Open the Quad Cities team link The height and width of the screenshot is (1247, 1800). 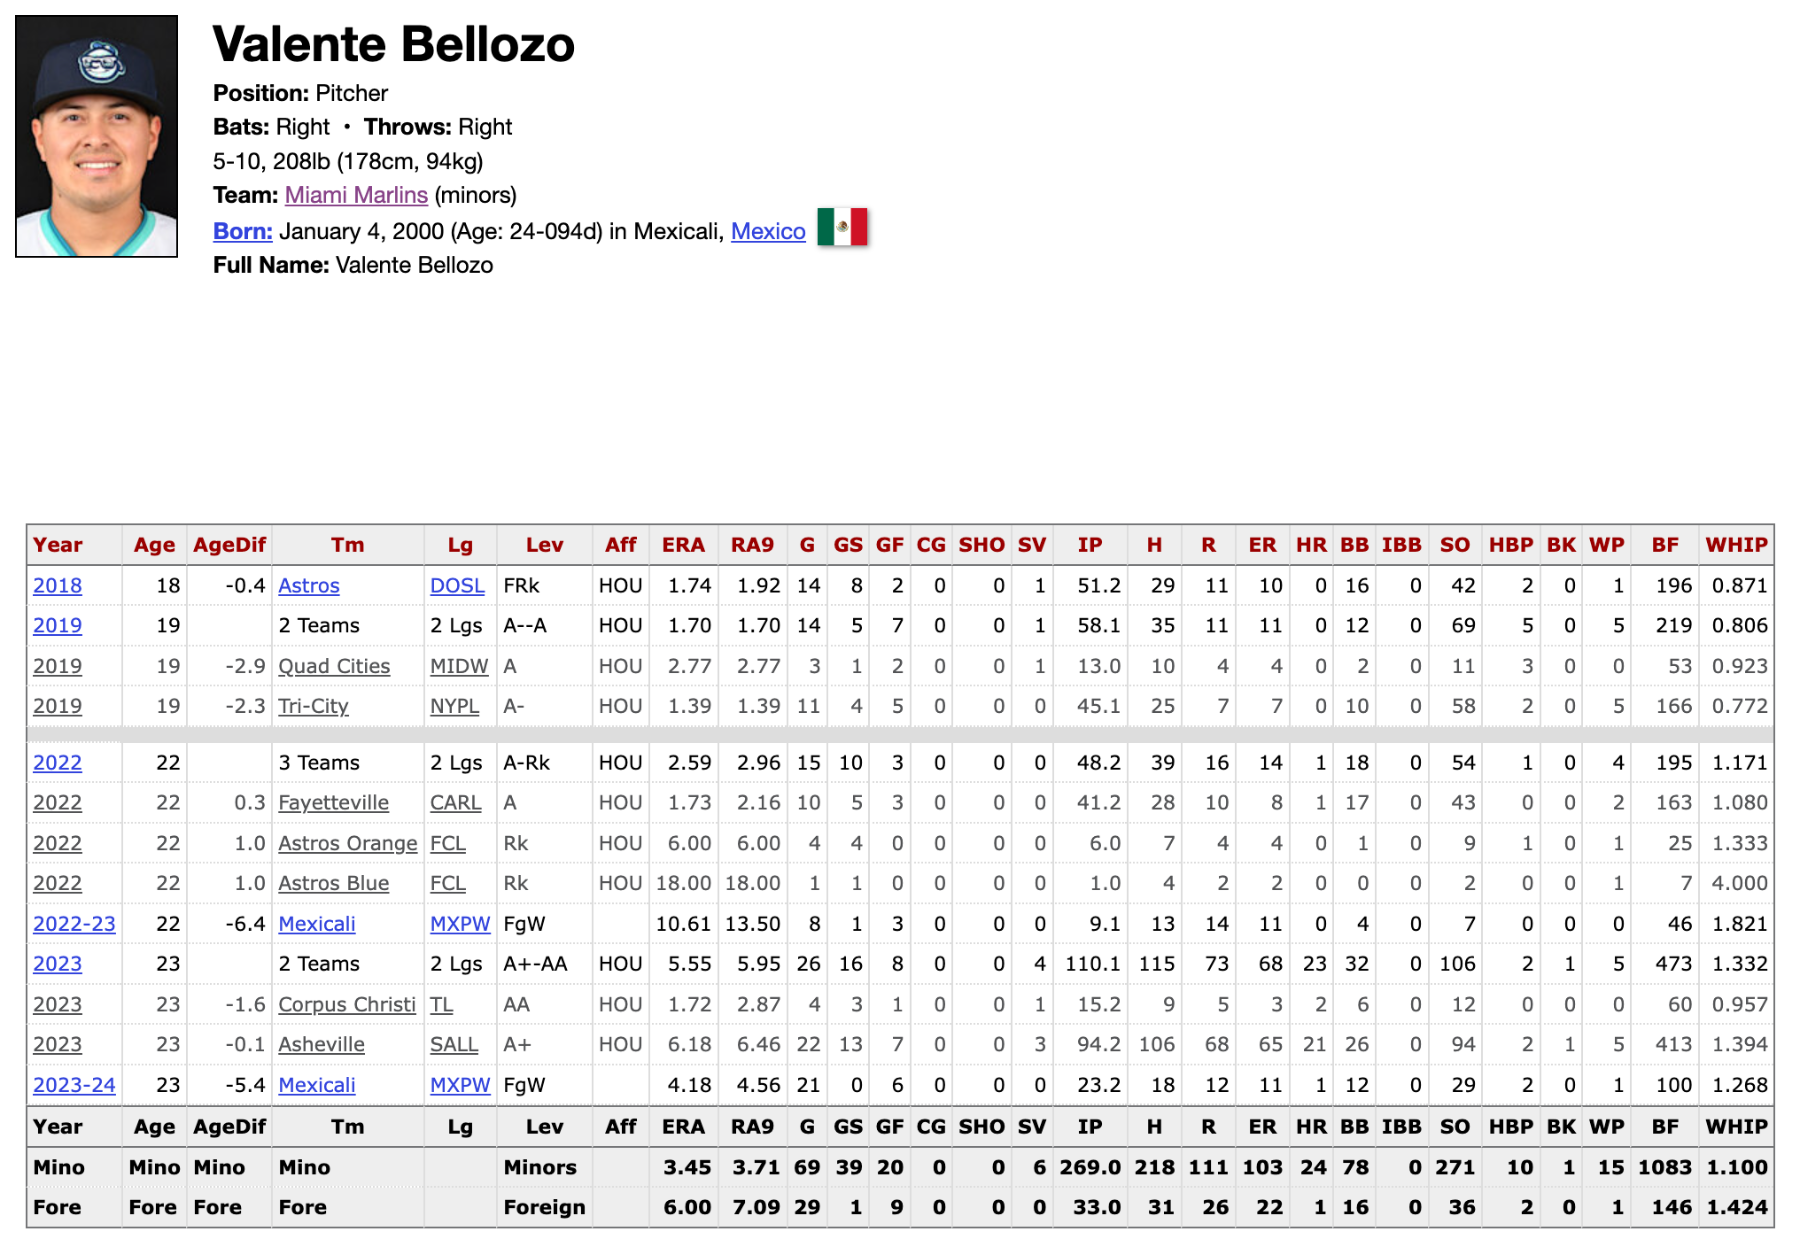334,666
